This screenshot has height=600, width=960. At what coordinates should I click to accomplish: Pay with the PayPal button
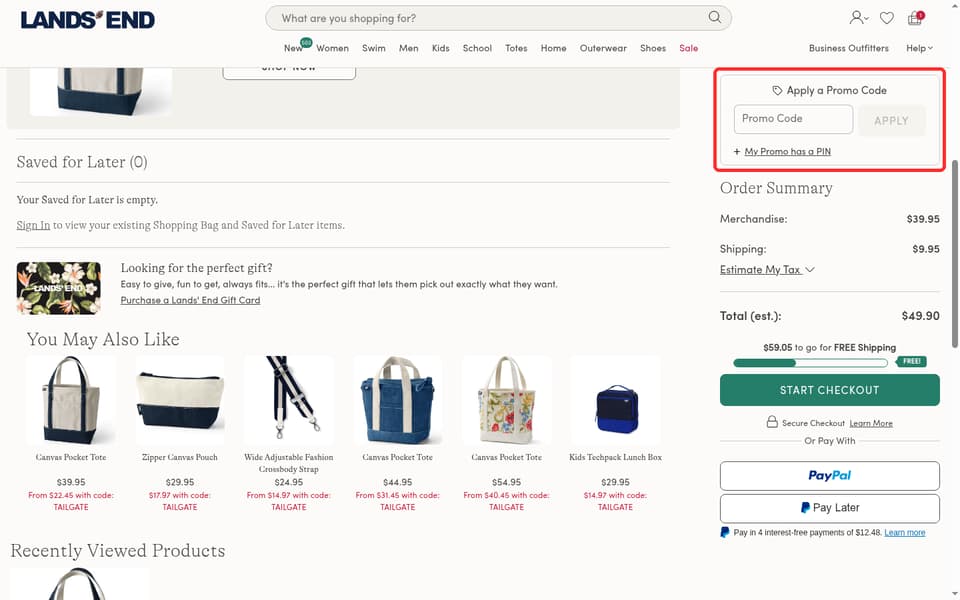829,476
